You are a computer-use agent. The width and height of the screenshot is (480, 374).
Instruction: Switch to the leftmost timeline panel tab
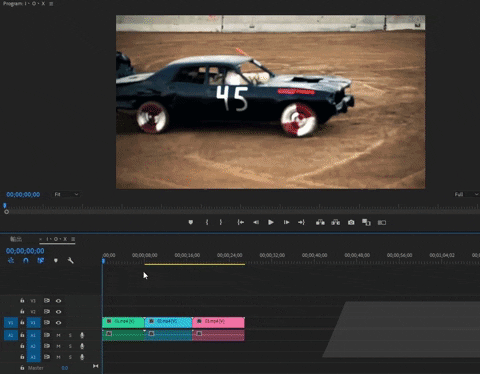pos(16,239)
